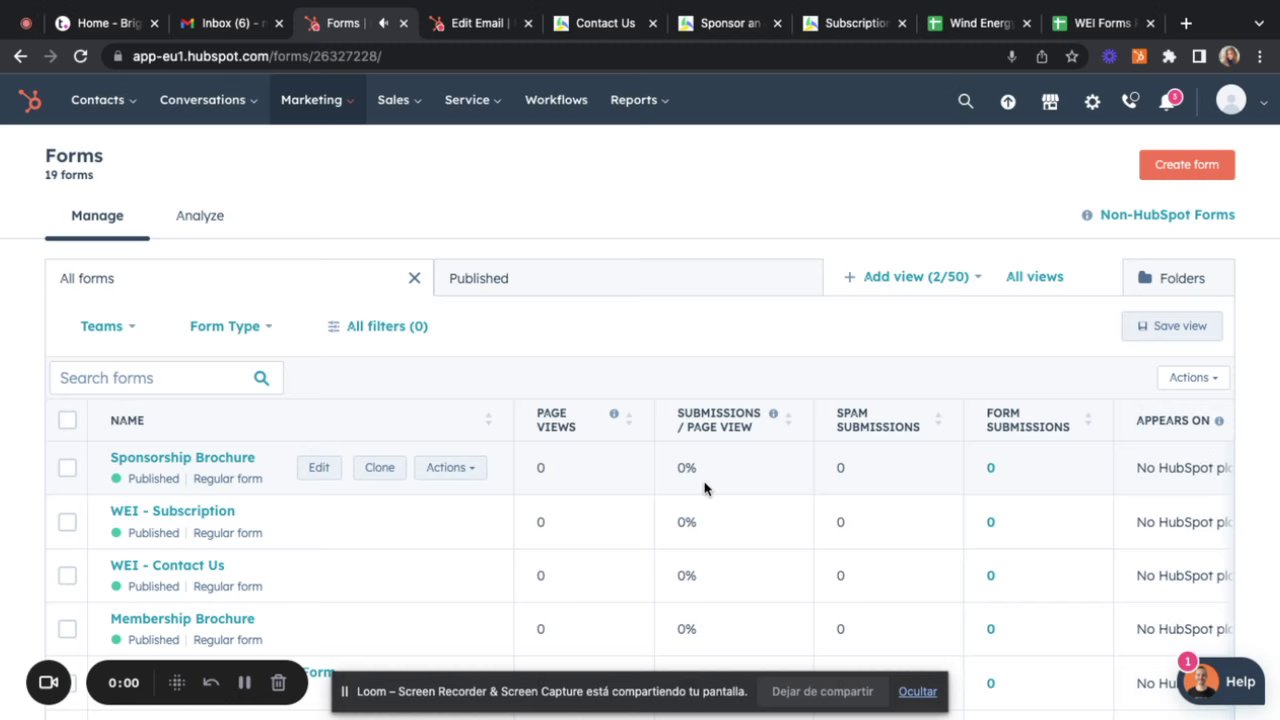
Task: Expand the Form Type filter dropdown
Action: [x=231, y=326]
